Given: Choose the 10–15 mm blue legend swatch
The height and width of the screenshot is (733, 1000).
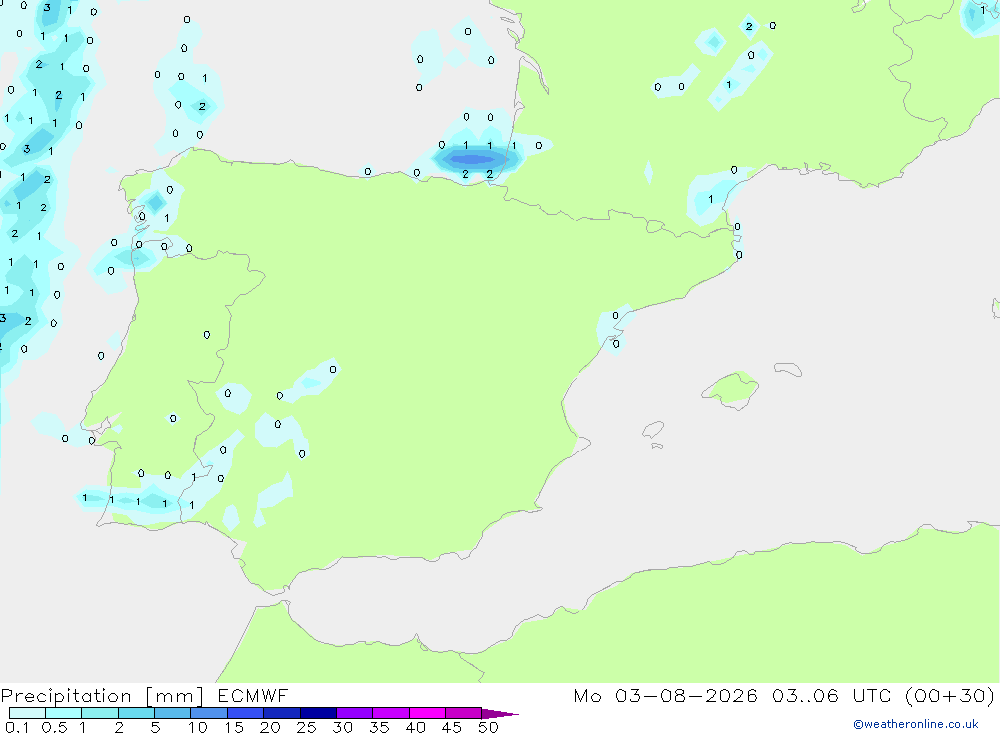Looking at the screenshot, I should coord(209,713).
